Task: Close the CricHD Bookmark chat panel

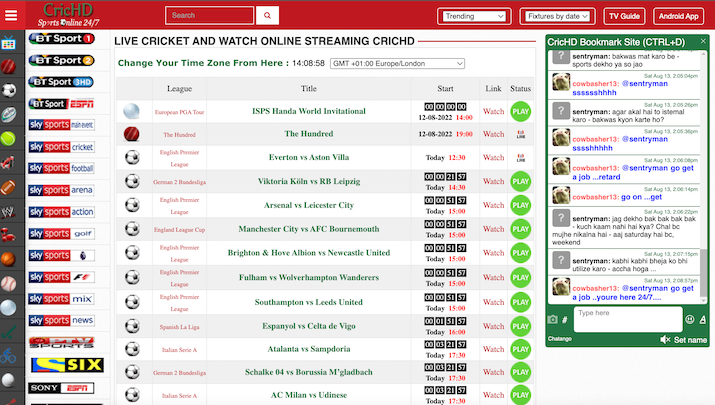Action: [703, 41]
